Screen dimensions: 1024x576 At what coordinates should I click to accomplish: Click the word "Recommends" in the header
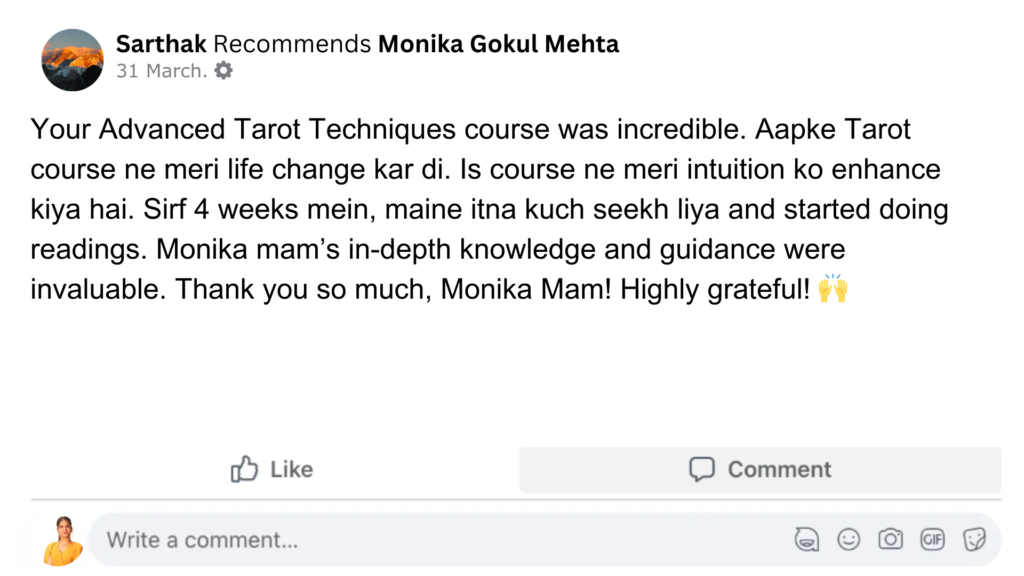292,44
